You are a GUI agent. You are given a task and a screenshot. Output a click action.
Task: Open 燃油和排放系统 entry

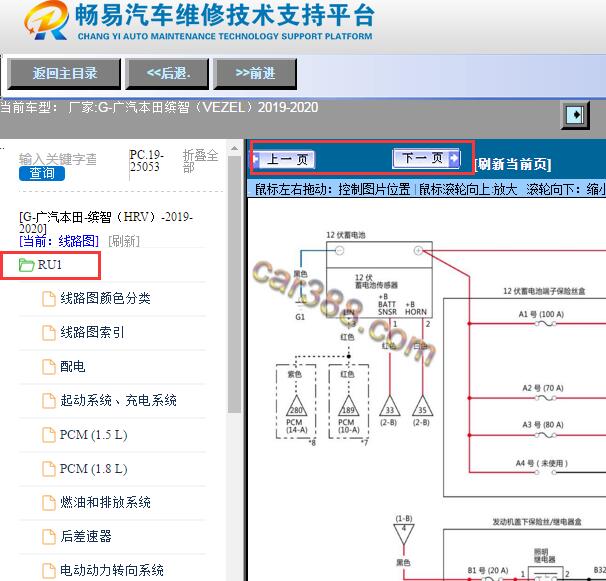(x=105, y=503)
